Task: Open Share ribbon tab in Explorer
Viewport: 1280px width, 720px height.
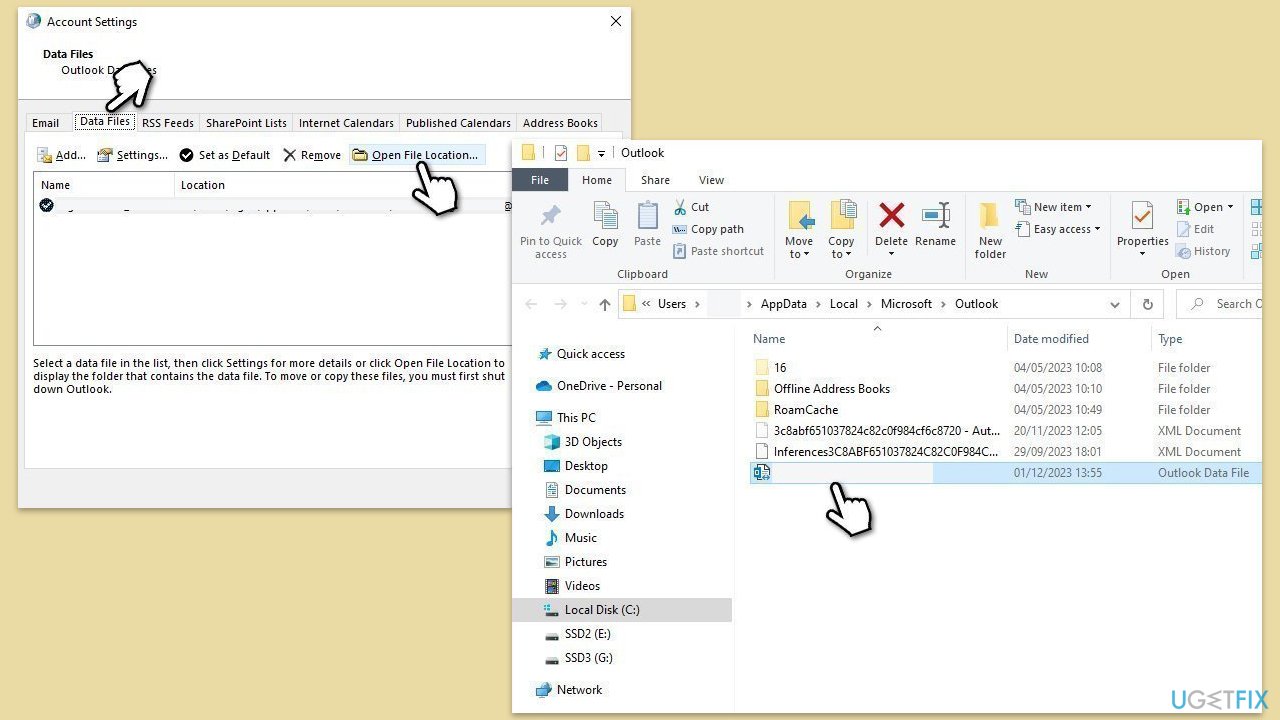Action: (x=656, y=180)
